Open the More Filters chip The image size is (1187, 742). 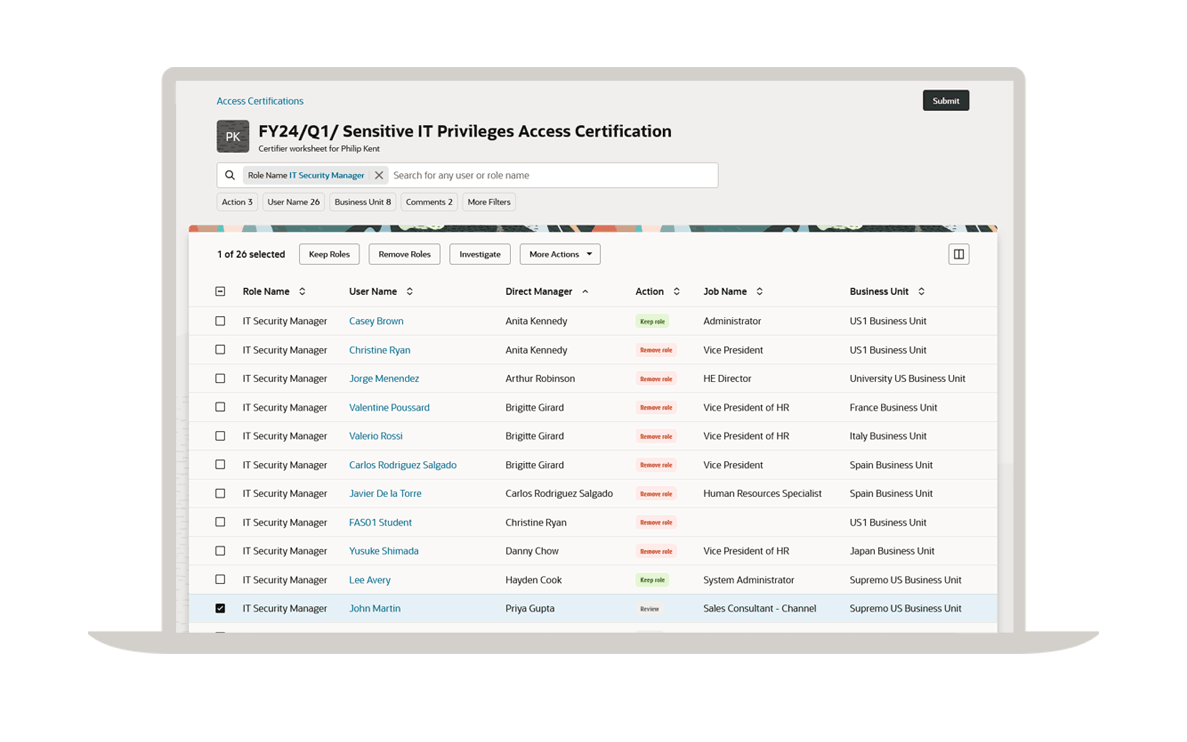(489, 202)
